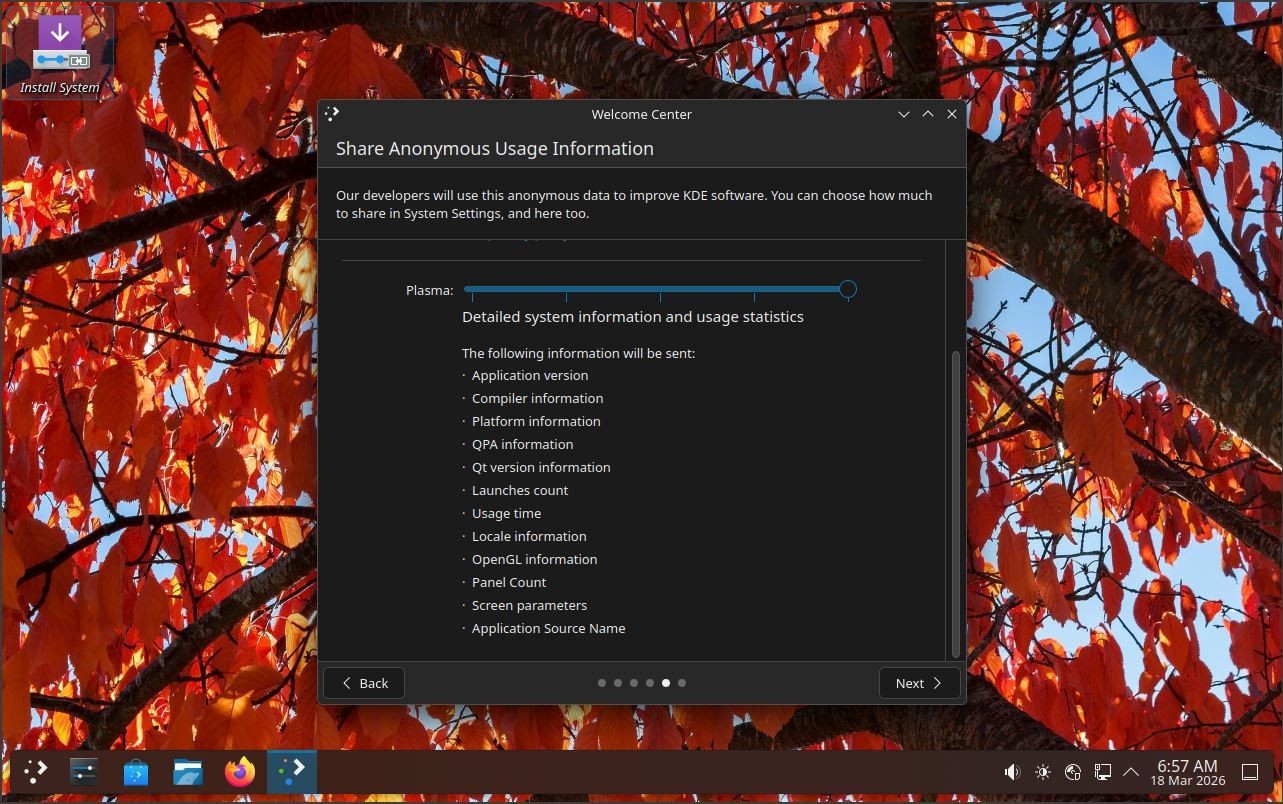Go to the Next page
This screenshot has width=1283, height=804.
[919, 683]
